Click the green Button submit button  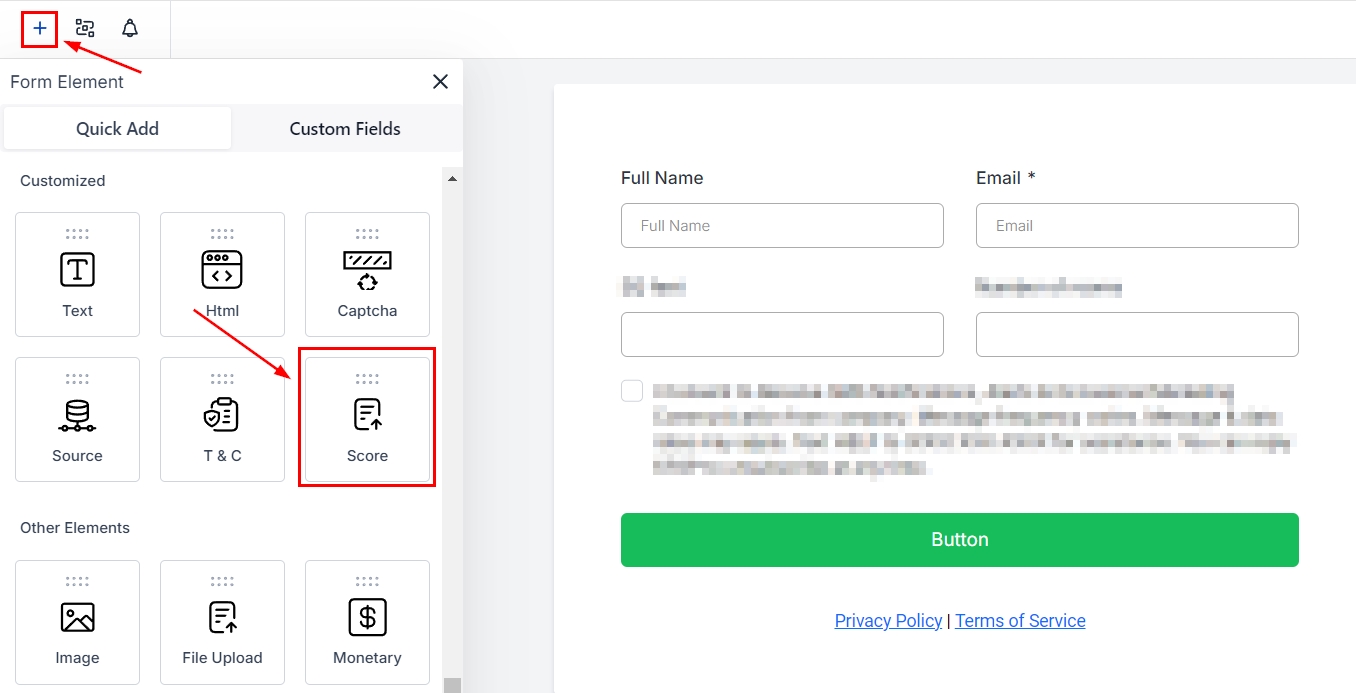(959, 540)
